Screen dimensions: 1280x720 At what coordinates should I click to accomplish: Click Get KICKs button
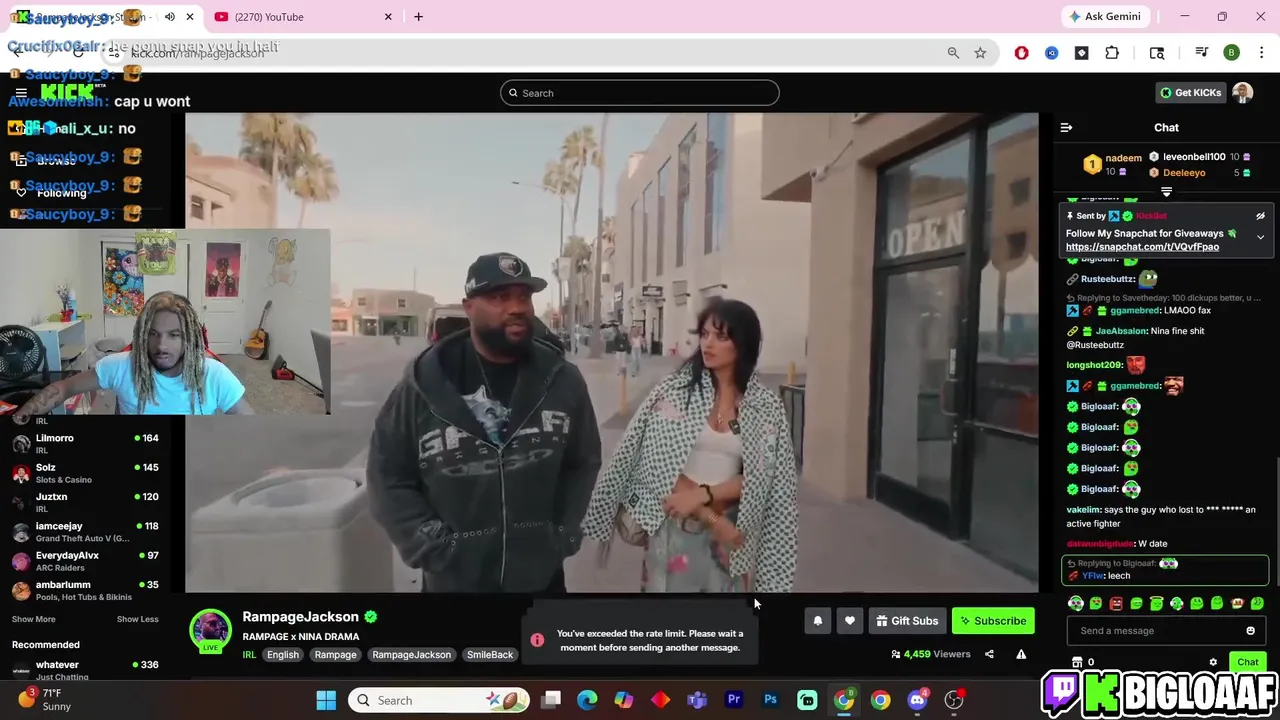(x=1190, y=93)
